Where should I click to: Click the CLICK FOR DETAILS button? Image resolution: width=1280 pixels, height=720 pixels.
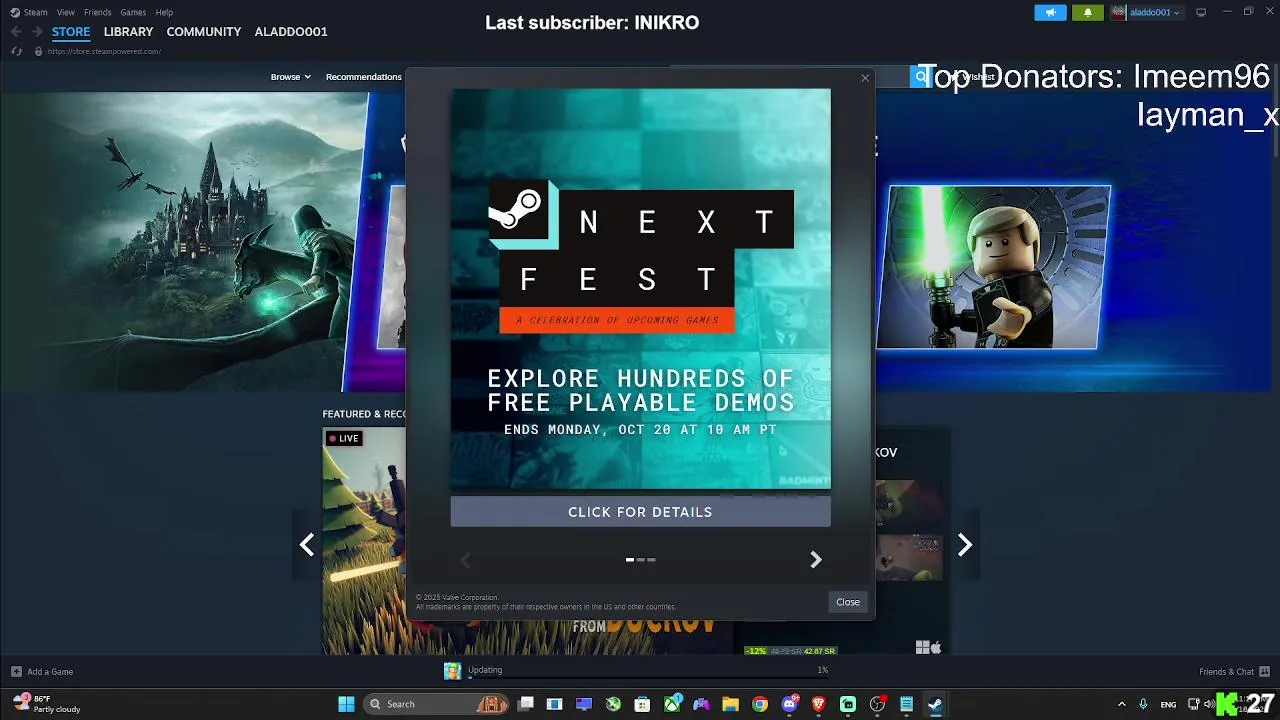pos(640,512)
